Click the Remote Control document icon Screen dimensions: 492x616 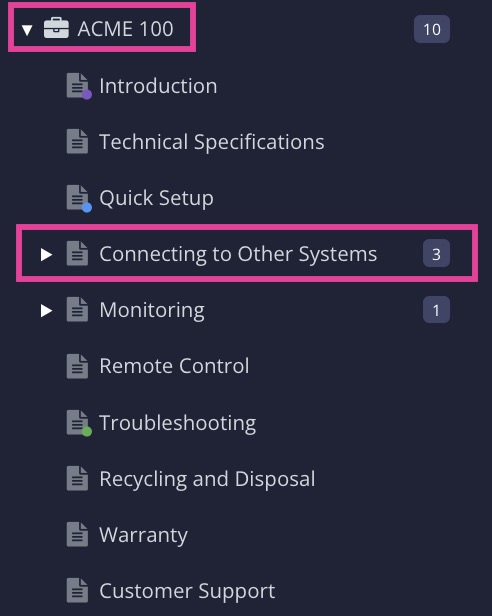click(77, 366)
